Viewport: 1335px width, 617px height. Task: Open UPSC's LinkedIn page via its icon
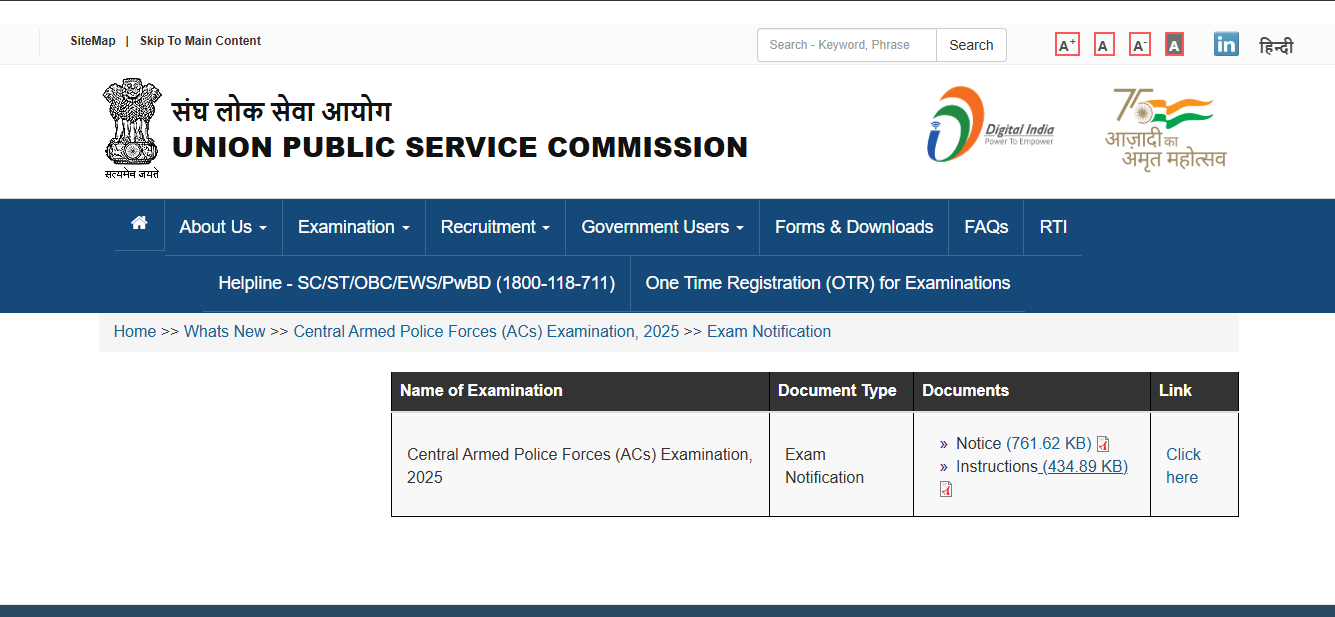tap(1225, 44)
